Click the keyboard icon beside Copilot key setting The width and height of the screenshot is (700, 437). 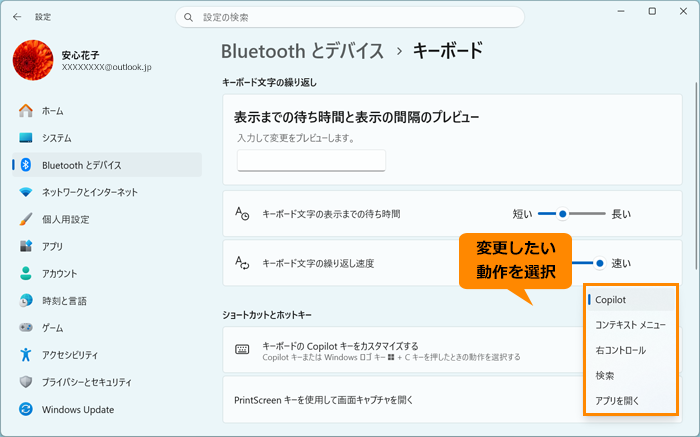click(x=242, y=350)
